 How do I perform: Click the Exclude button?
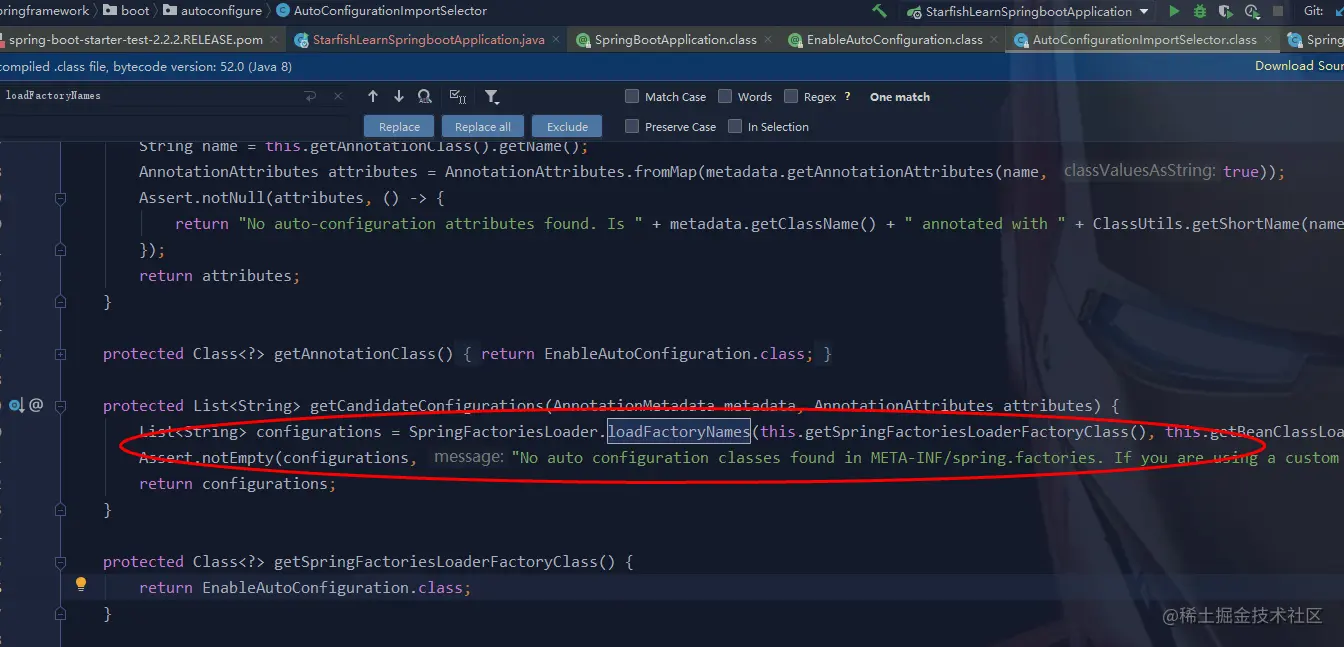(x=567, y=127)
